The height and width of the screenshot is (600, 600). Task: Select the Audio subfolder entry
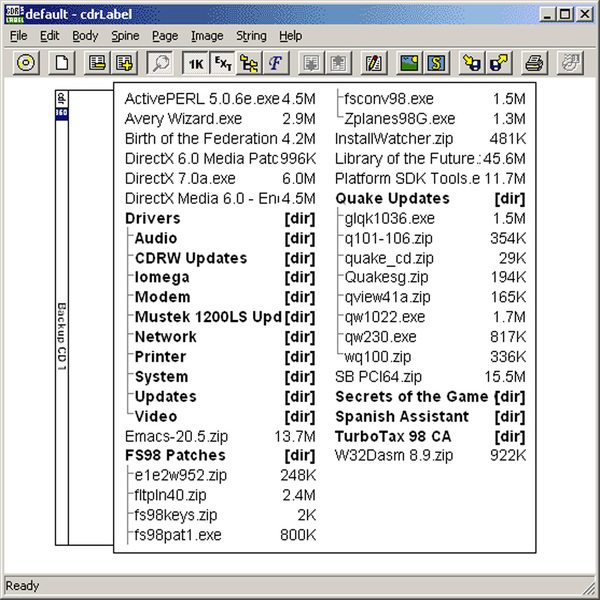pyautogui.click(x=225, y=238)
